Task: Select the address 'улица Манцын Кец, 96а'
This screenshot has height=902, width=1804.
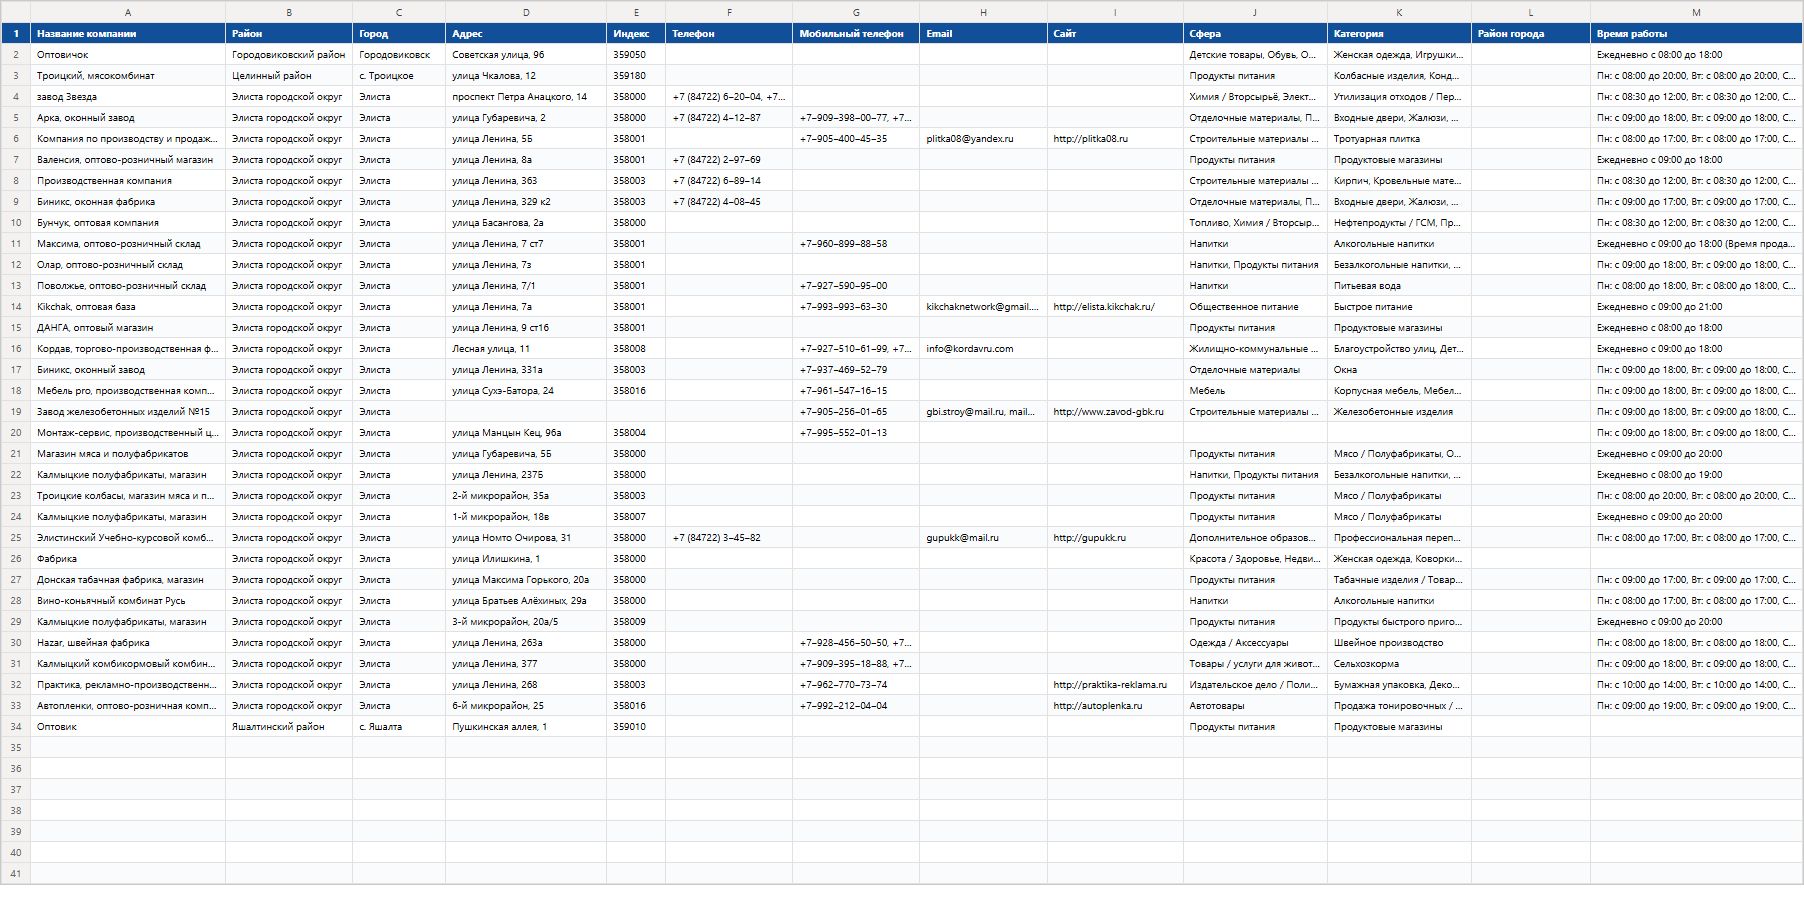Action: [x=526, y=433]
